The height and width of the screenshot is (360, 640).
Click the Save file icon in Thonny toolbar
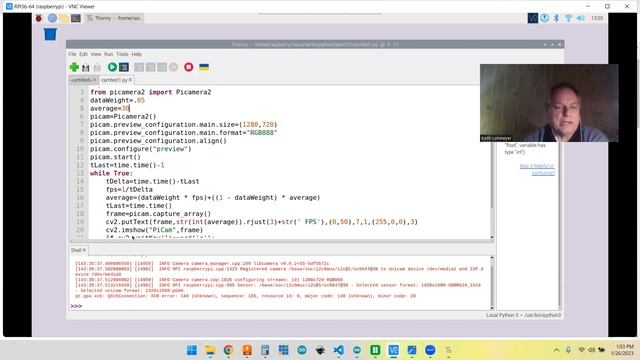[x=97, y=67]
